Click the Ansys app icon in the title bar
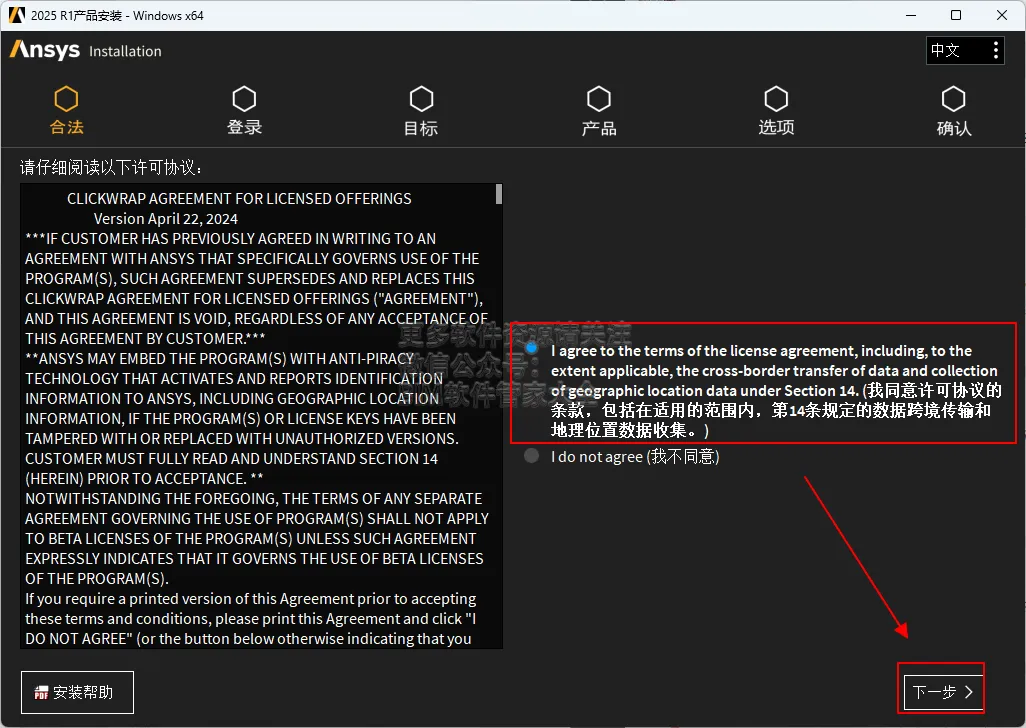Viewport: 1026px width, 728px height. coord(16,15)
